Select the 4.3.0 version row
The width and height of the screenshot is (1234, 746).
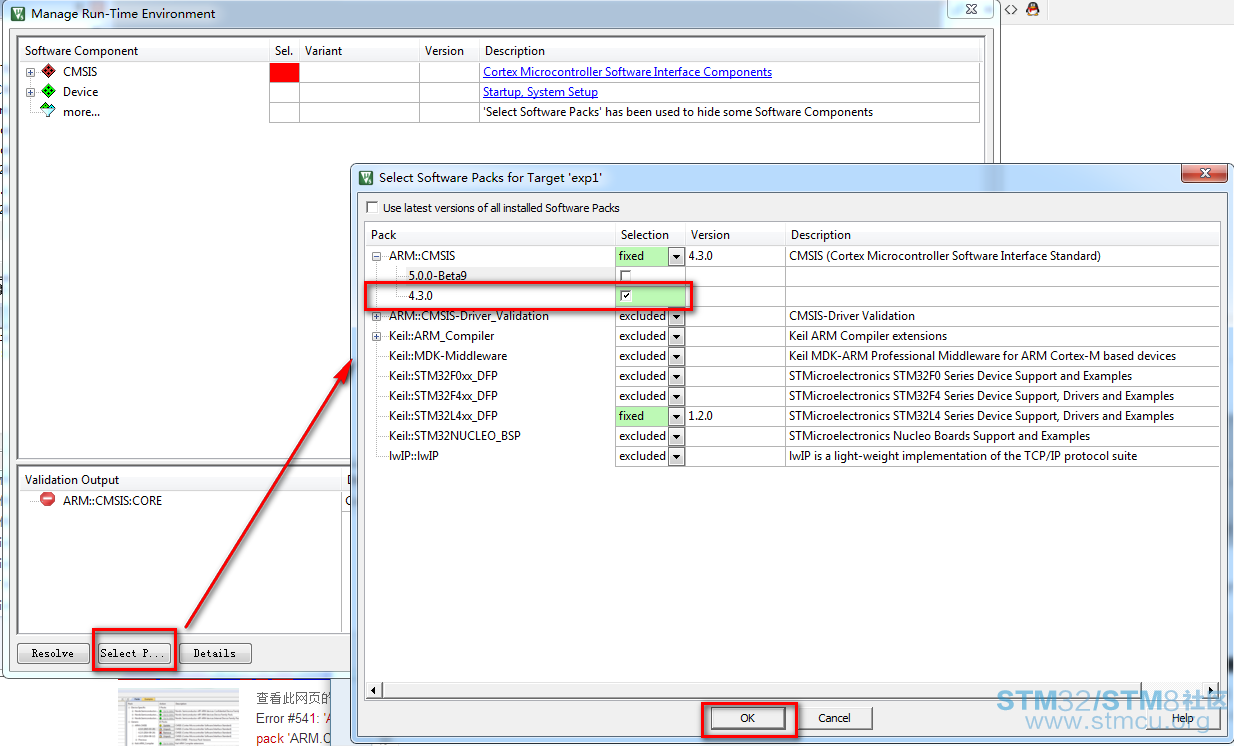coord(420,296)
